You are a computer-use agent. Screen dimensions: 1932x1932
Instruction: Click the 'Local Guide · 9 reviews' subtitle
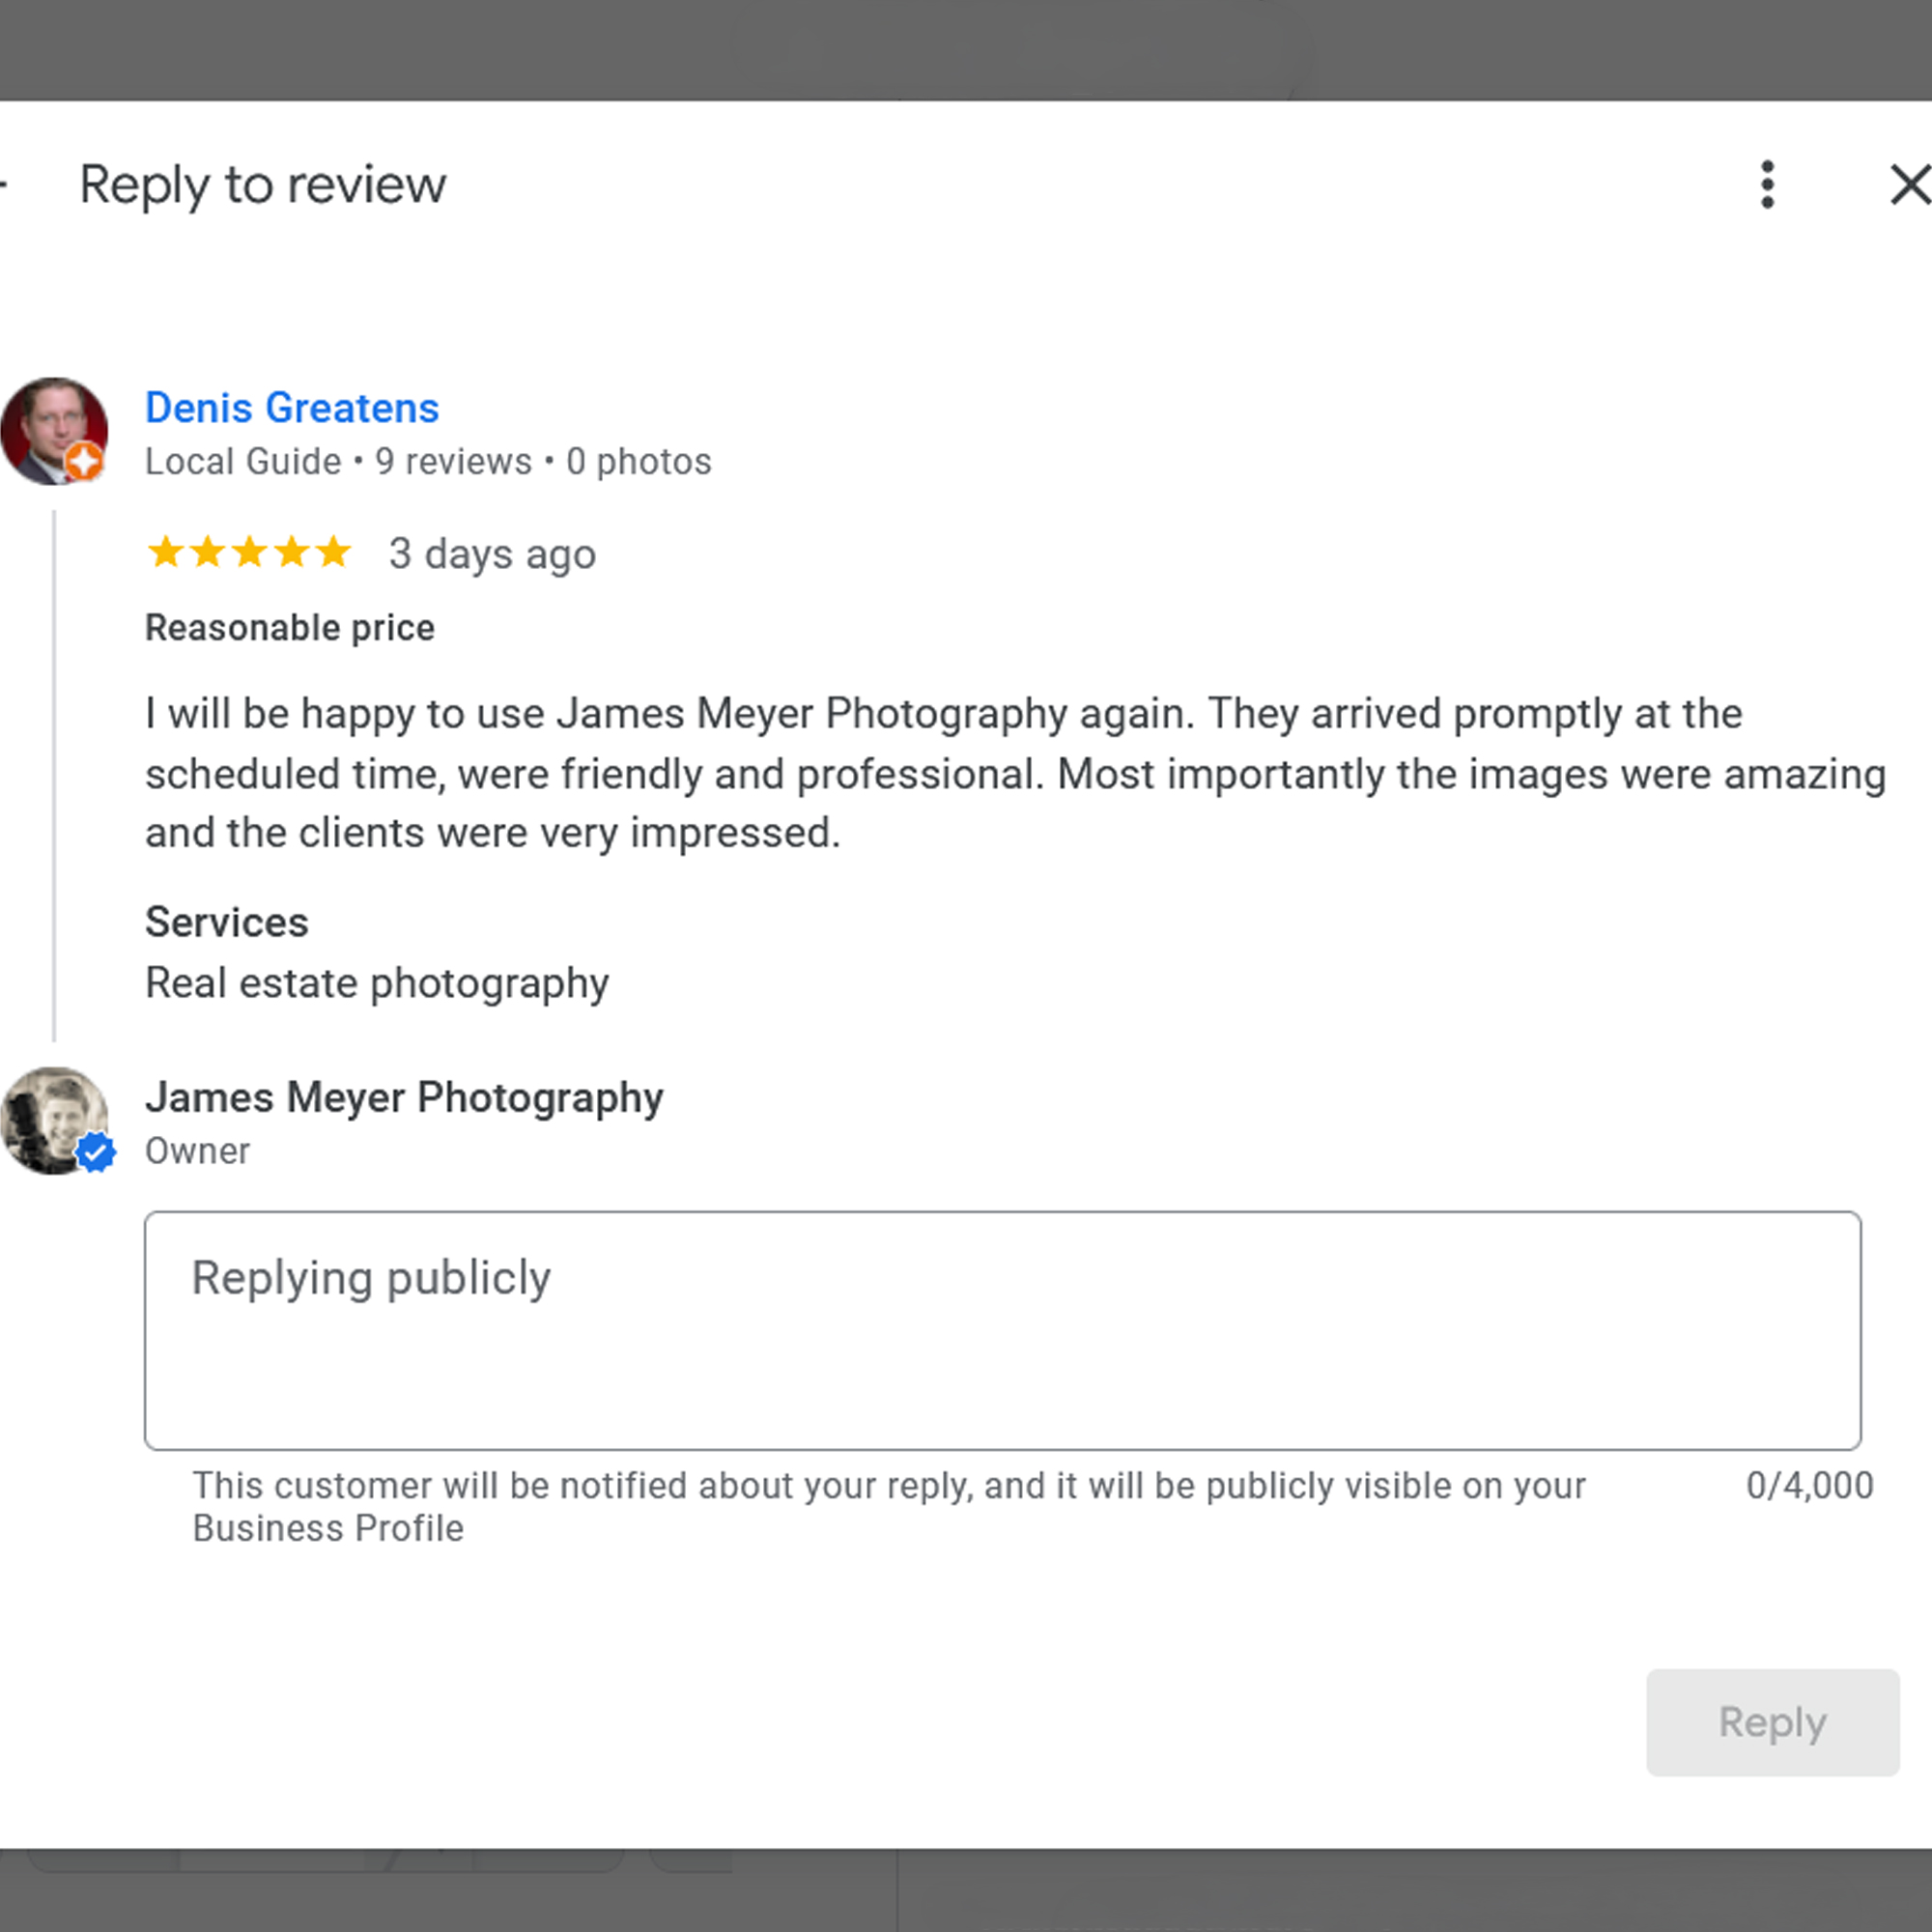(427, 462)
